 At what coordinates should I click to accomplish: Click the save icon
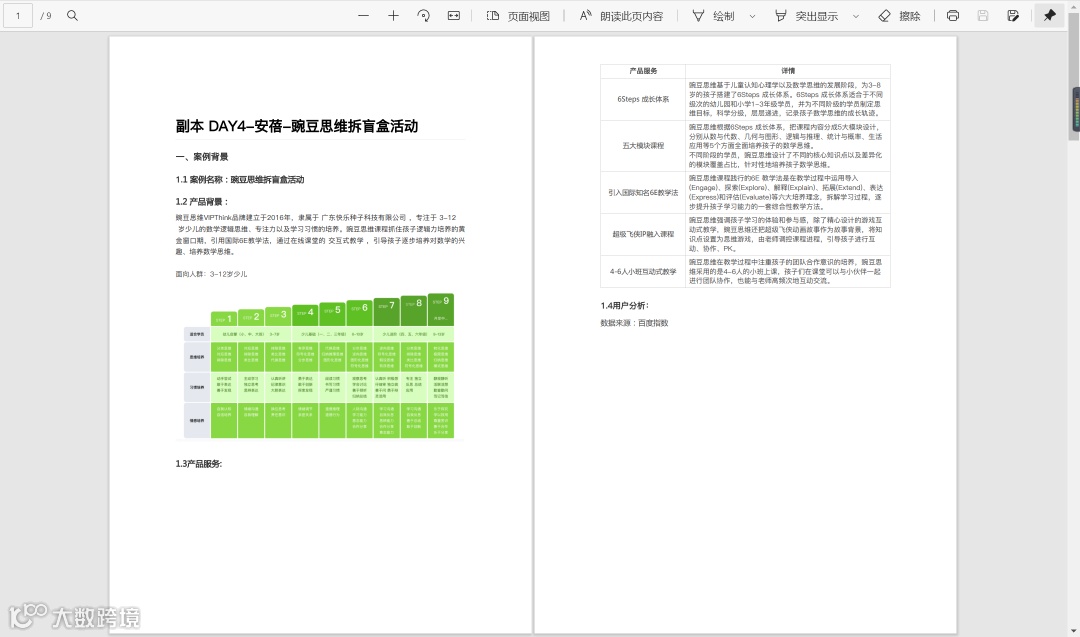pos(983,15)
